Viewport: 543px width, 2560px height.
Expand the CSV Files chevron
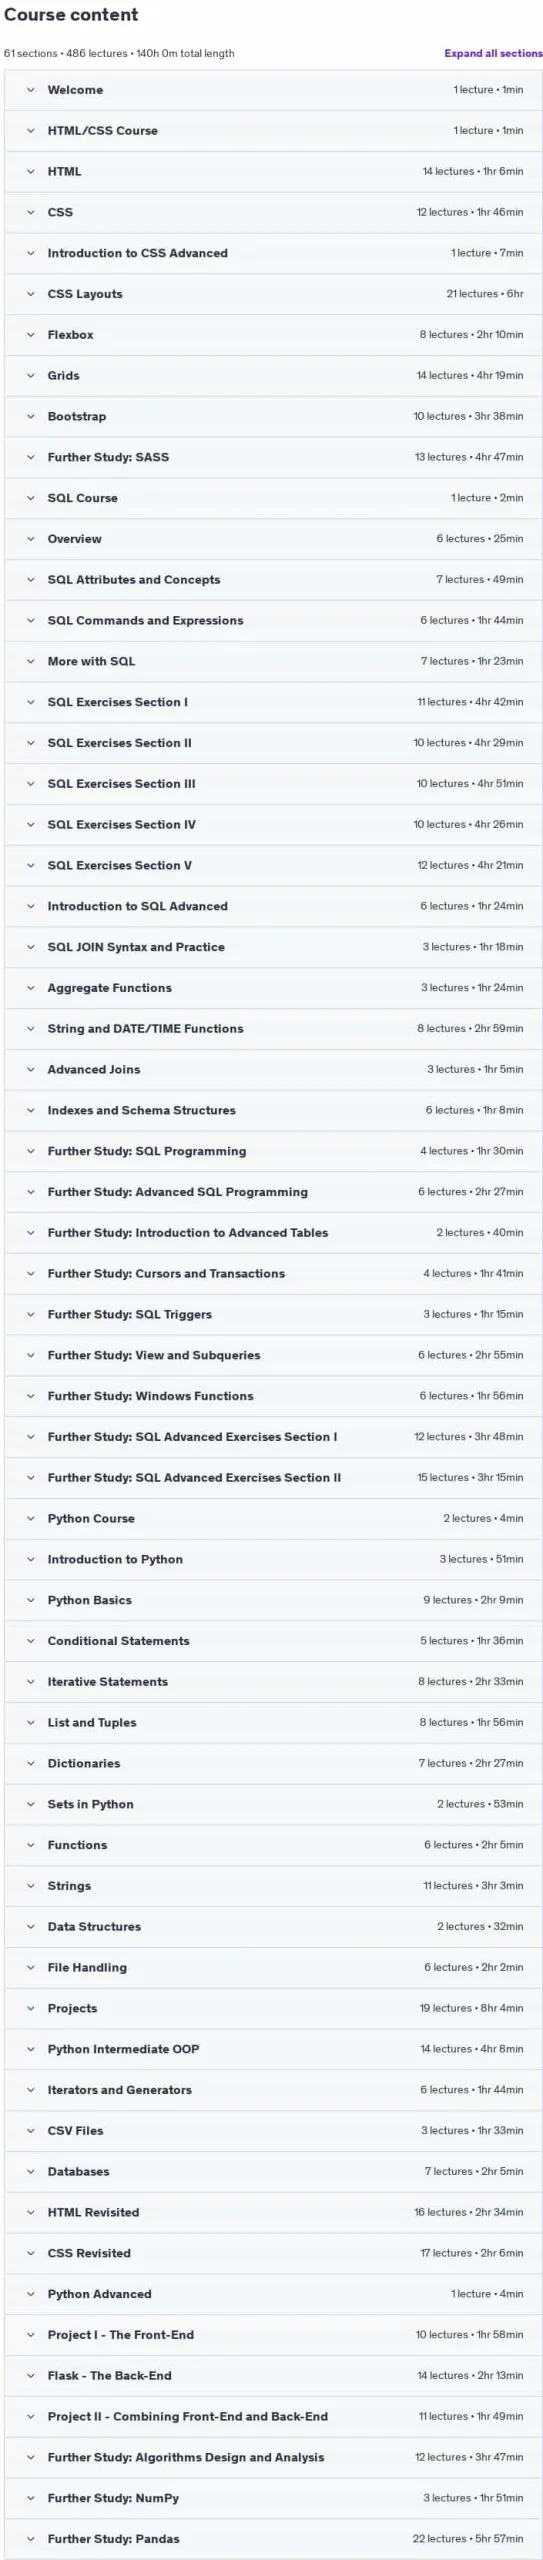click(30, 2130)
